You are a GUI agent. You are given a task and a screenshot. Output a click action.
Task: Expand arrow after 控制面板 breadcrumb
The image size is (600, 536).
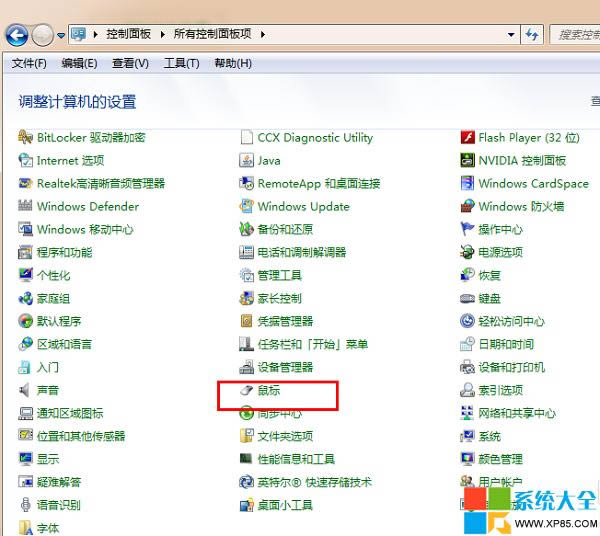(163, 34)
